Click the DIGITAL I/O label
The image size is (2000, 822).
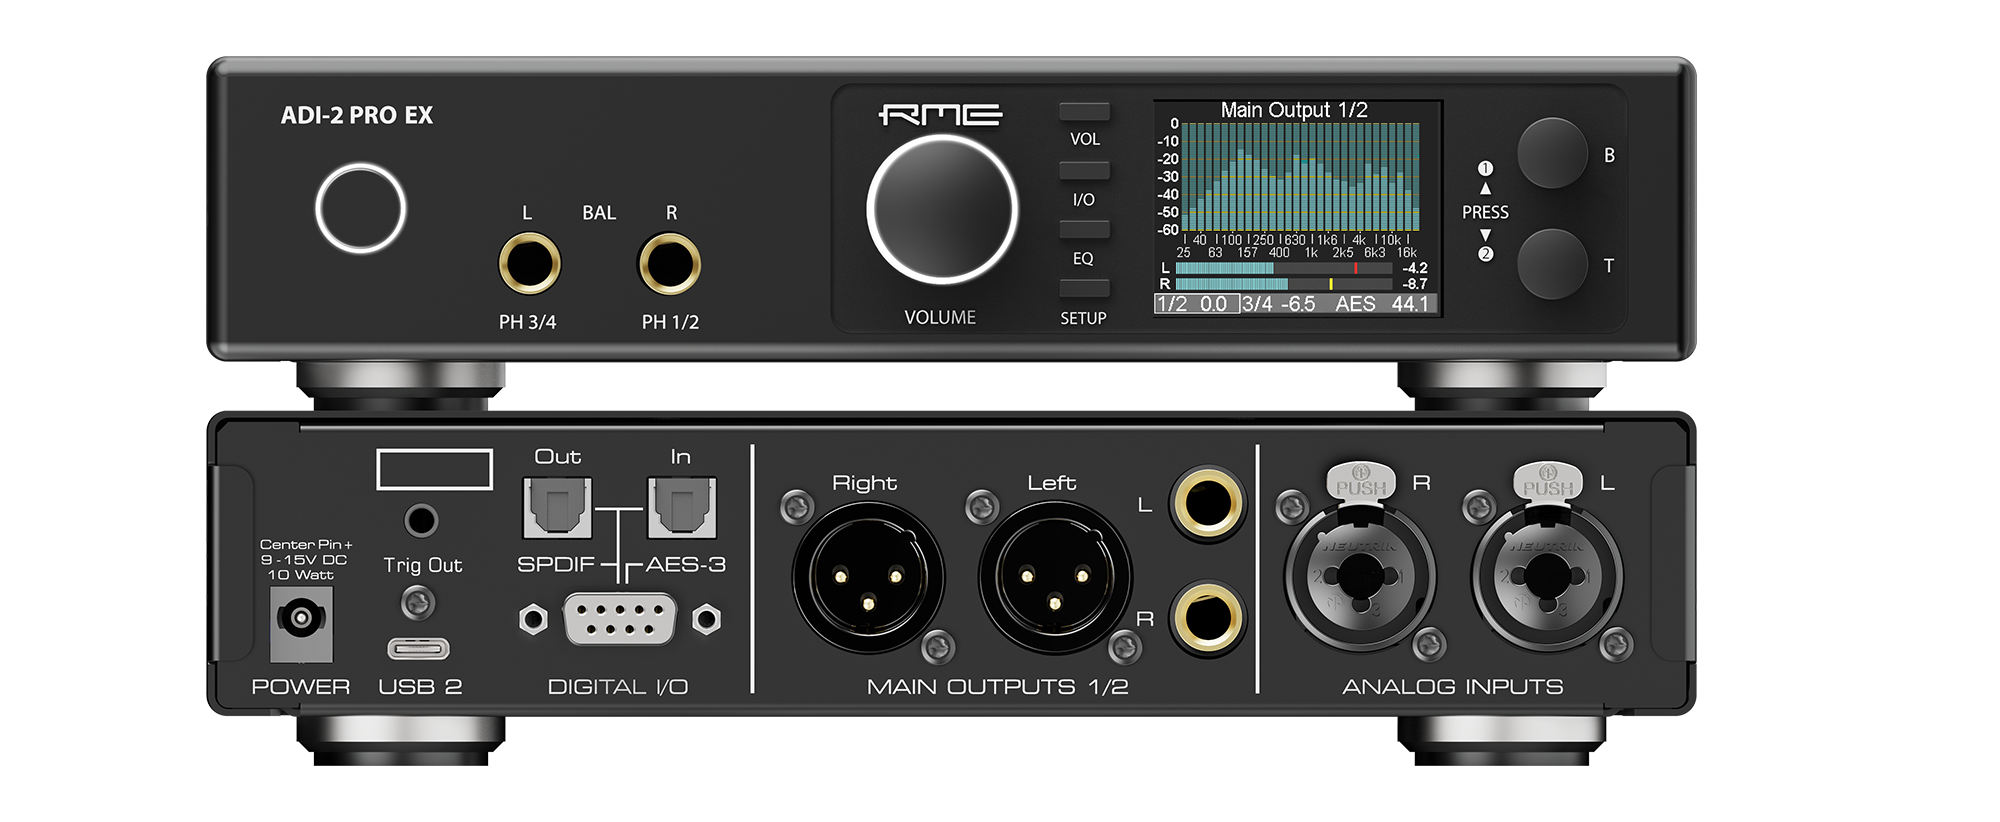(x=618, y=687)
